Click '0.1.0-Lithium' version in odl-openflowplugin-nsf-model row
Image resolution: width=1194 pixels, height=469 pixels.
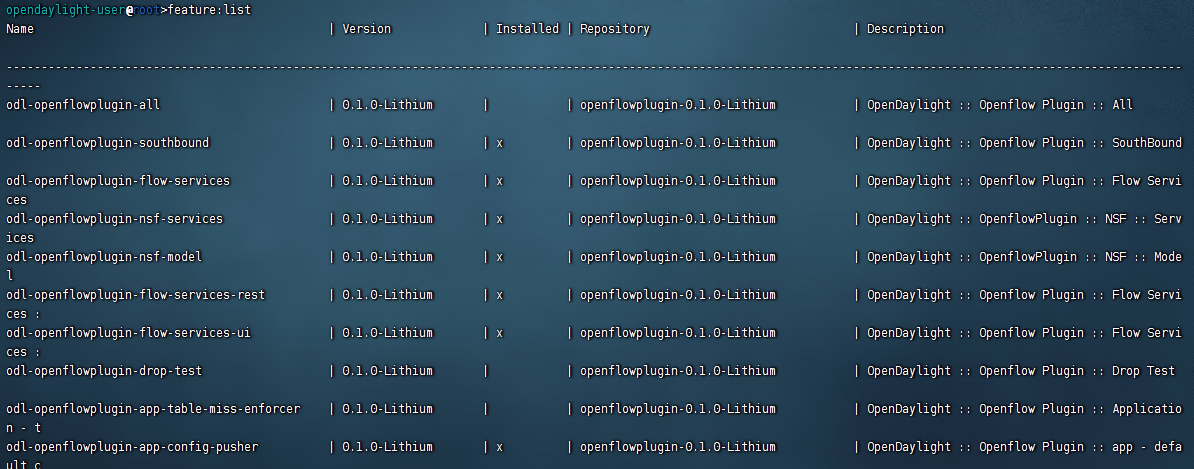coord(388,257)
